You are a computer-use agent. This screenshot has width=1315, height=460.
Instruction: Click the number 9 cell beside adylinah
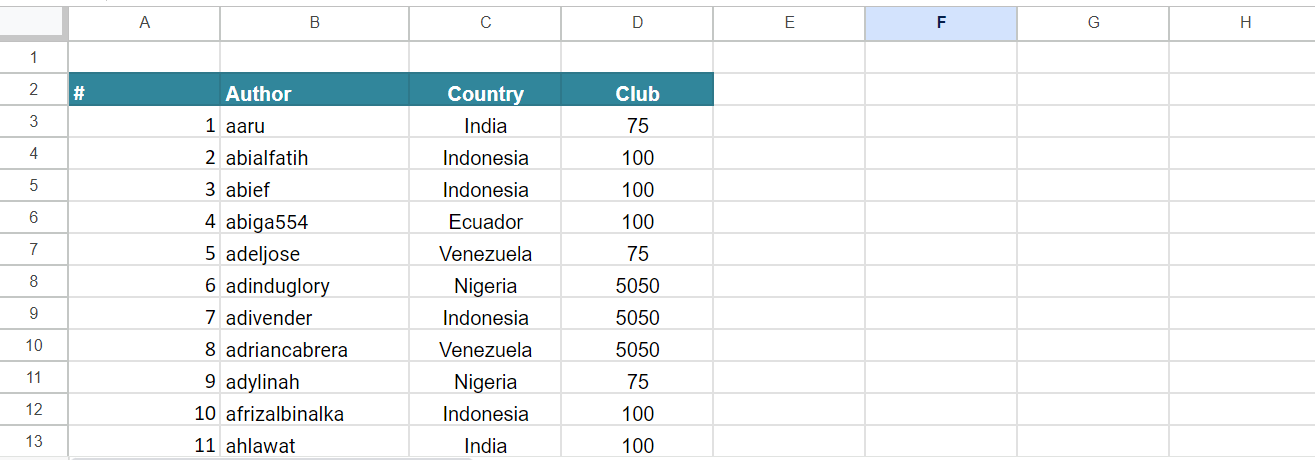[x=144, y=382]
